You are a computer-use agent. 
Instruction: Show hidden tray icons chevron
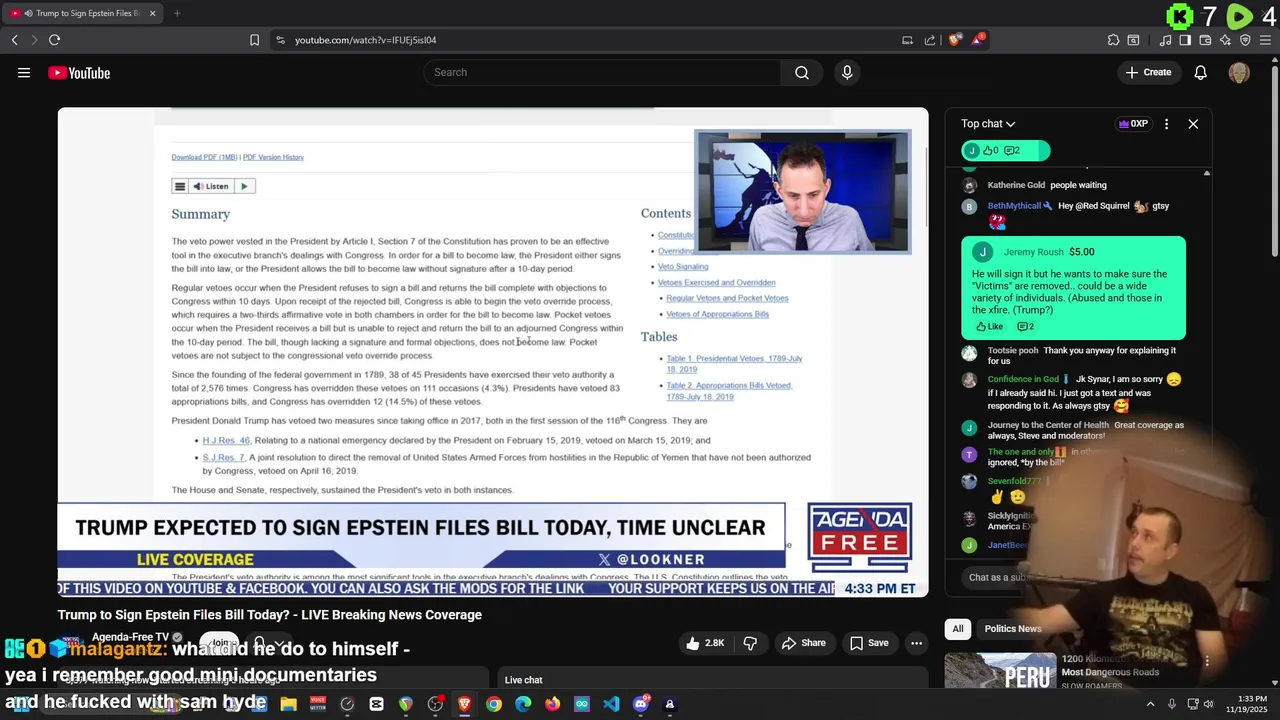point(1150,704)
